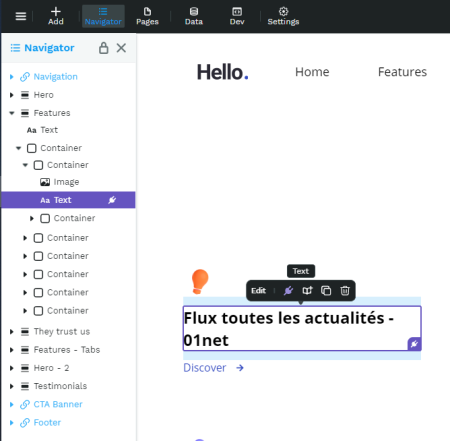Open the Settings gear panel
450x441 pixels.
click(283, 16)
